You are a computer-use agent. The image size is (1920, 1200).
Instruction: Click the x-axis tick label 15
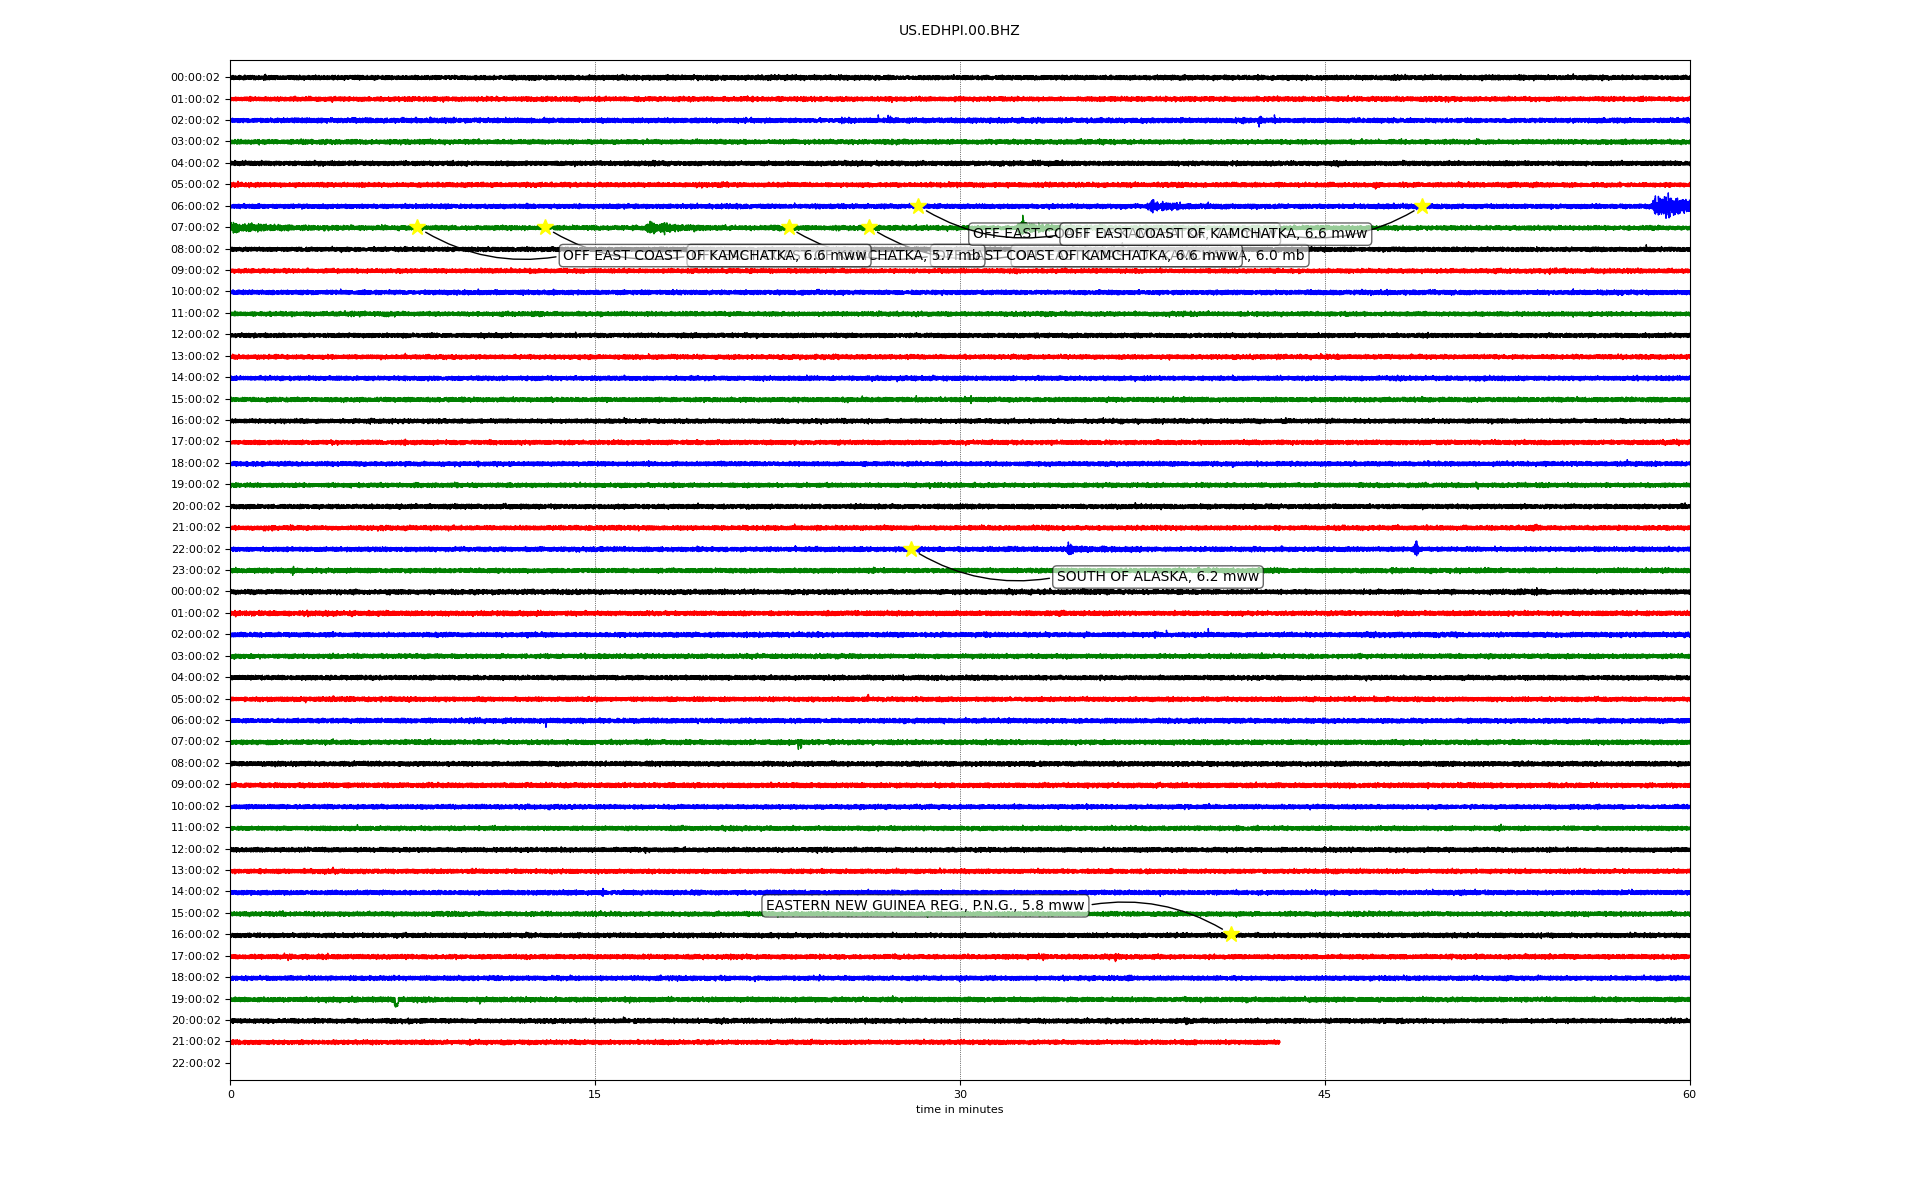[595, 1094]
